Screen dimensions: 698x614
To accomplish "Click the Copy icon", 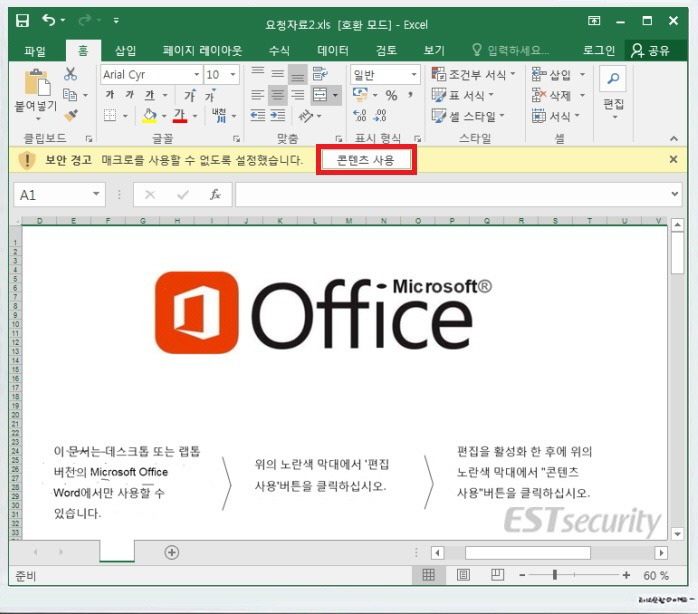I will (70, 94).
